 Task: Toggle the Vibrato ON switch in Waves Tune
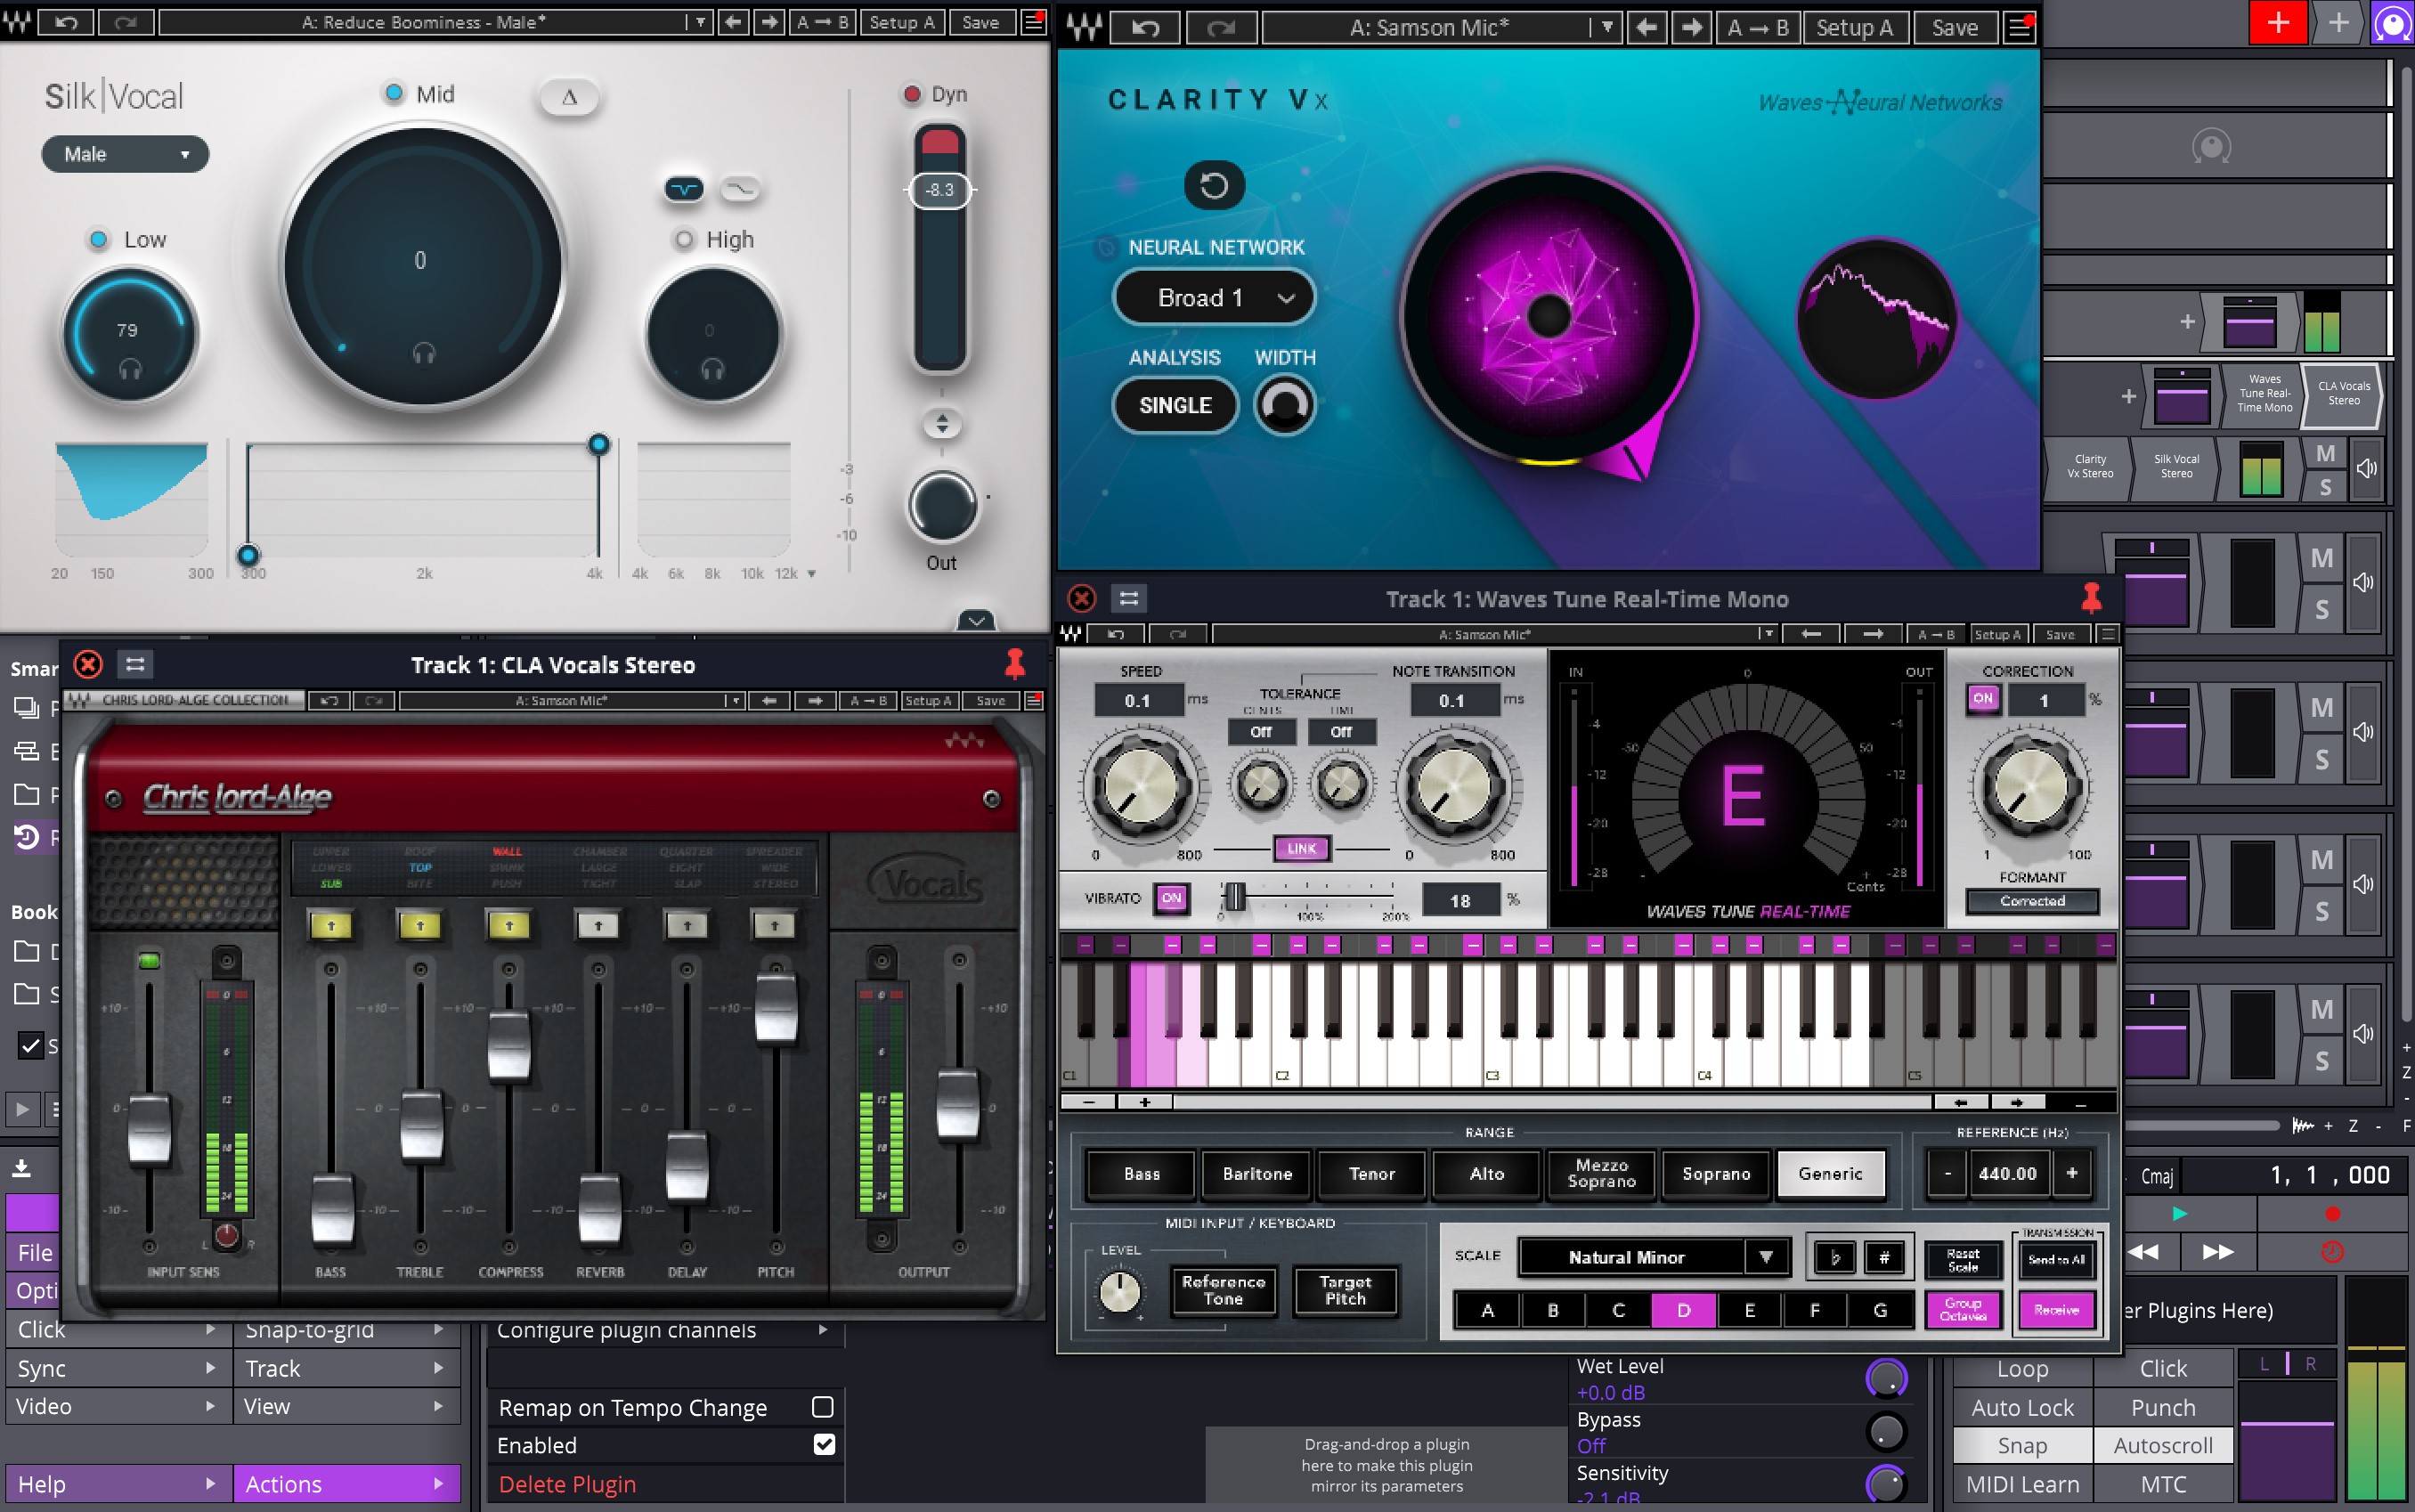(x=1170, y=899)
